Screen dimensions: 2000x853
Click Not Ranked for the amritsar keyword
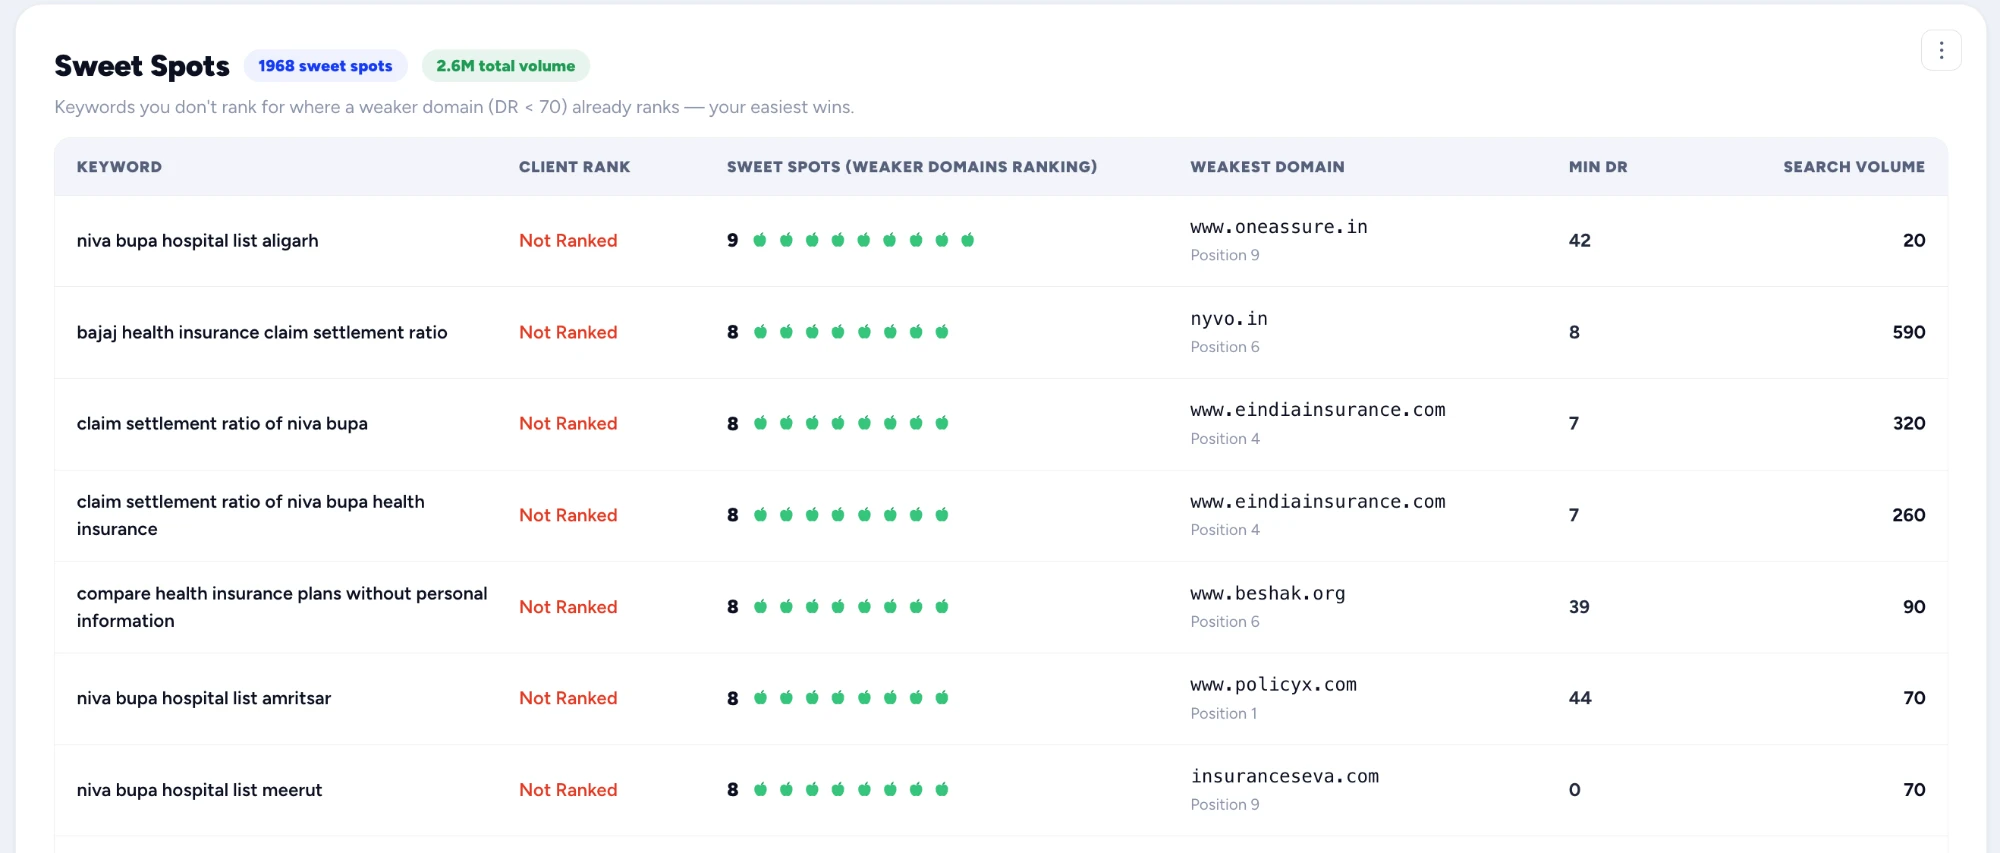click(568, 699)
